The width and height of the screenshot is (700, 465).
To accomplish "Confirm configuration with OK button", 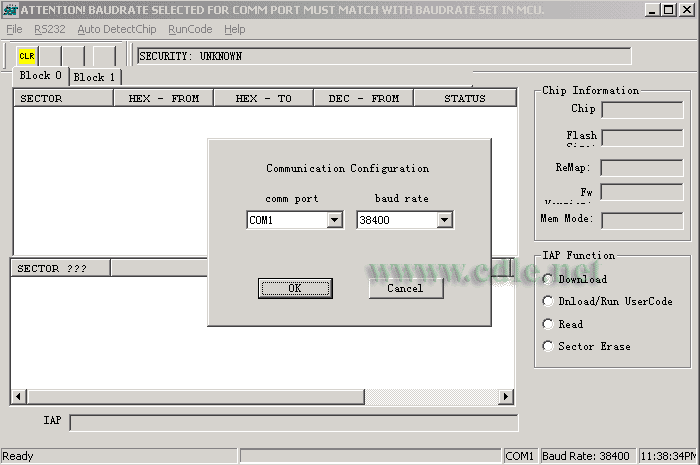I will (295, 288).
